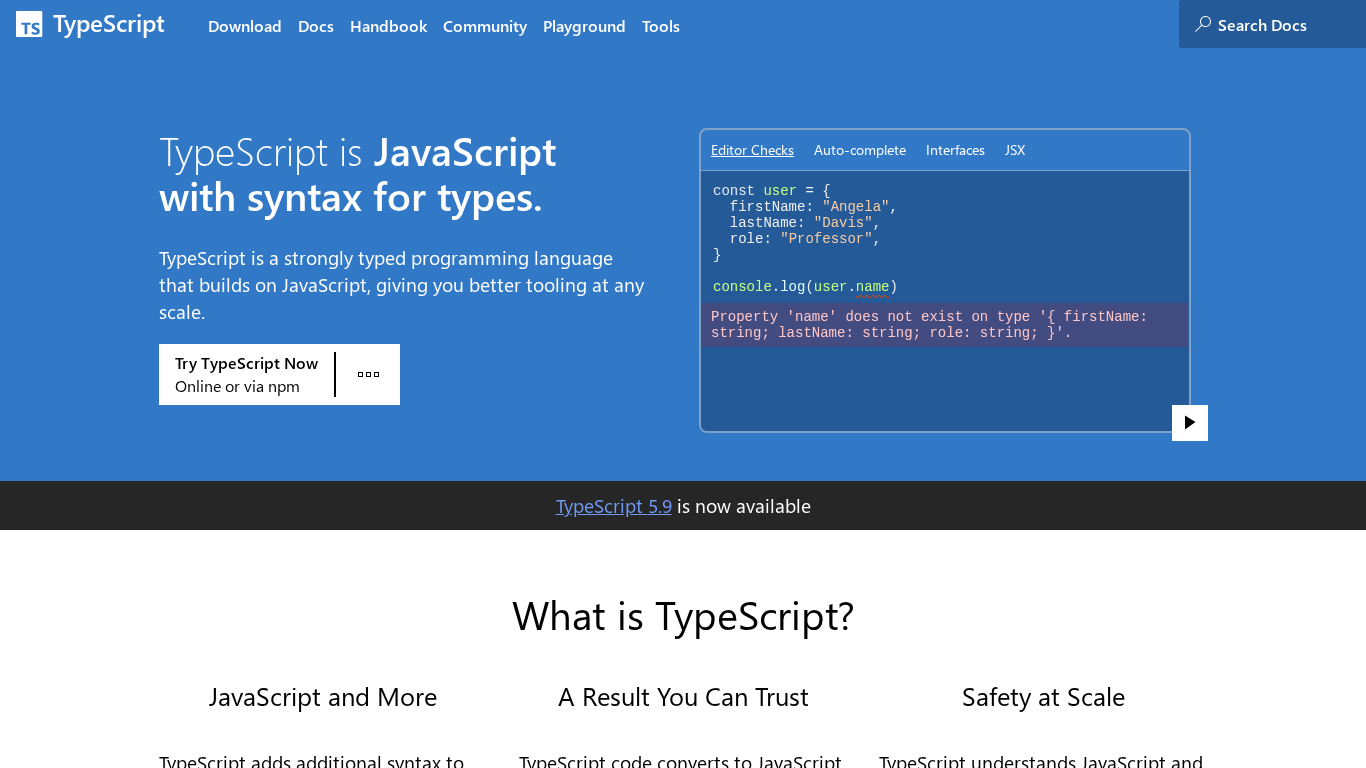The image size is (1366, 768).
Task: Open the Download page
Action: [244, 26]
